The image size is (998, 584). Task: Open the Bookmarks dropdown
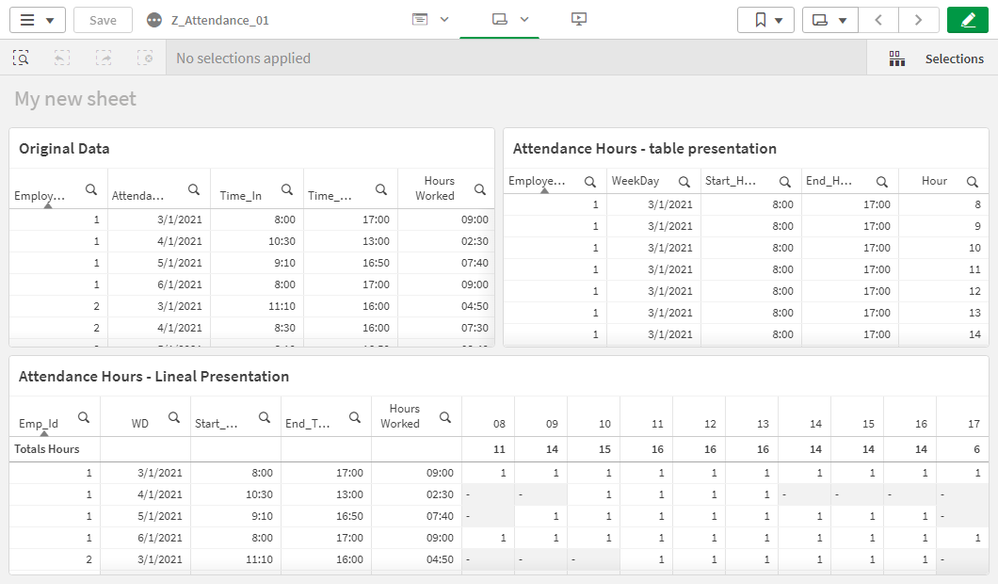(766, 20)
